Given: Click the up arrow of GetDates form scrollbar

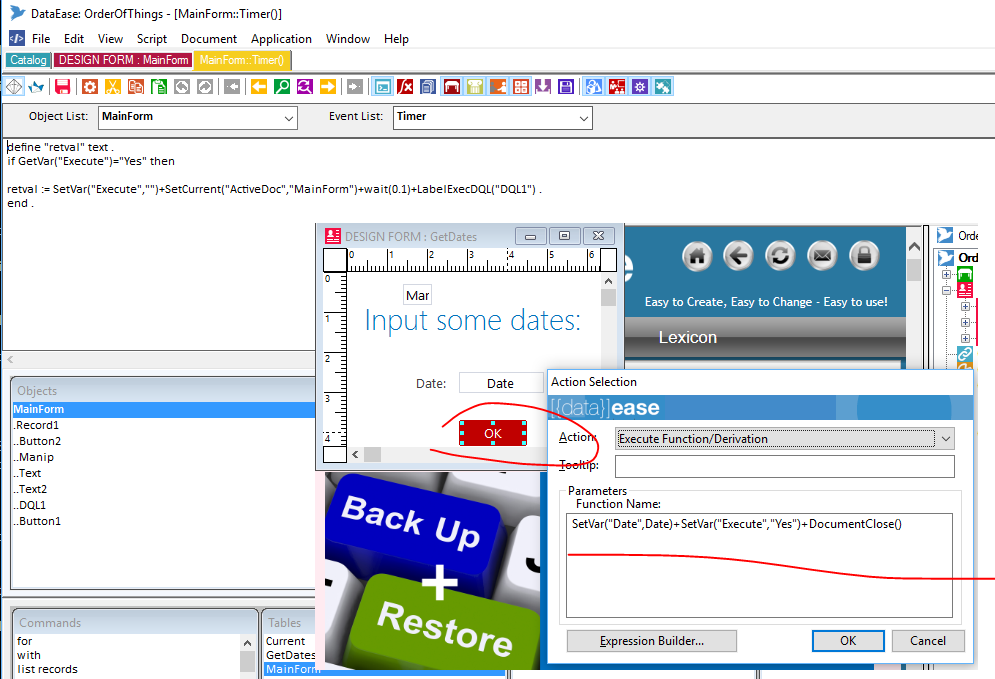Looking at the screenshot, I should [608, 281].
